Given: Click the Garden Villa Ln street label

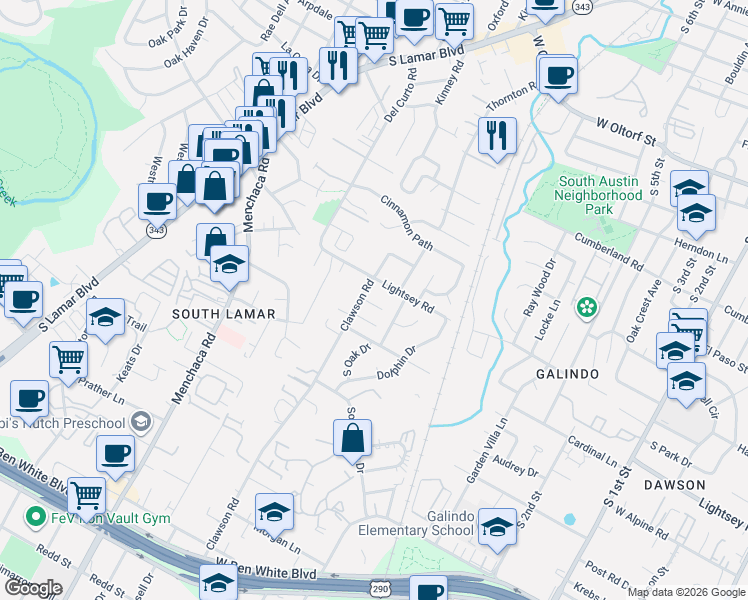Looking at the screenshot, I should pyautogui.click(x=487, y=451).
